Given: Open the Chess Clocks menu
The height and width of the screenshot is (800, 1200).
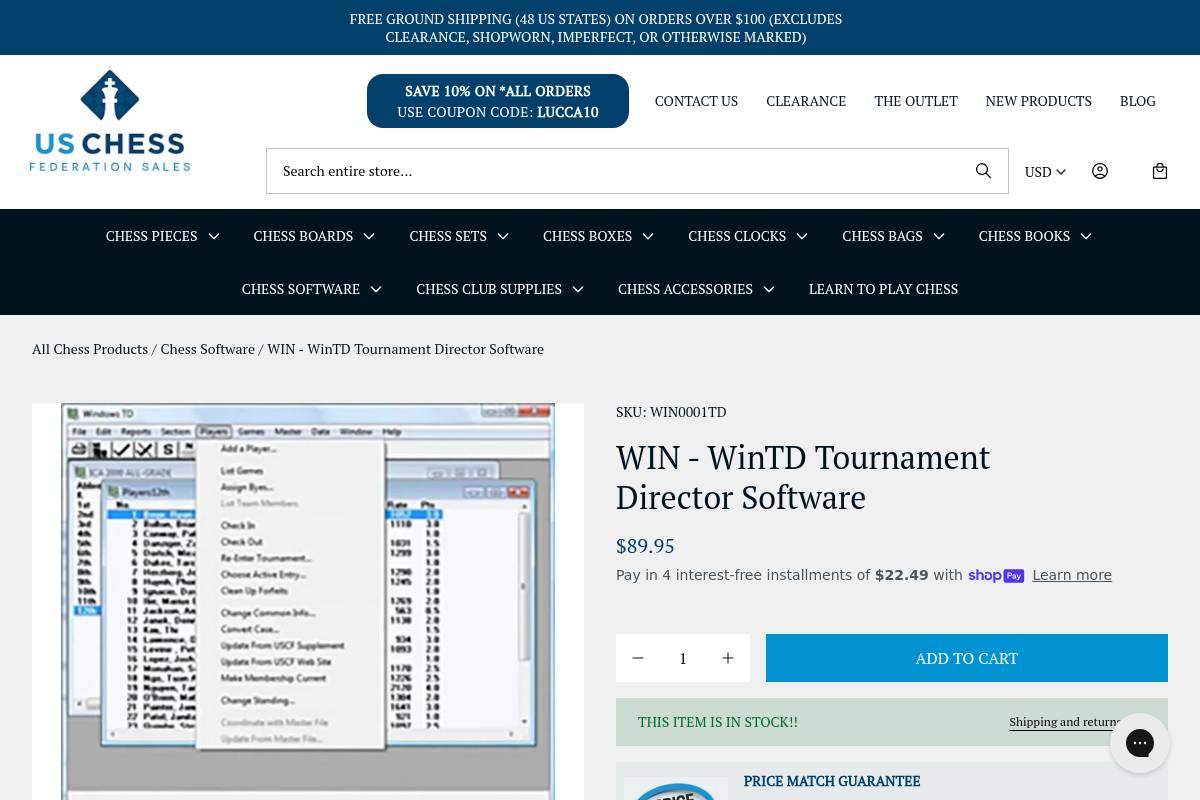Looking at the screenshot, I should tap(737, 236).
